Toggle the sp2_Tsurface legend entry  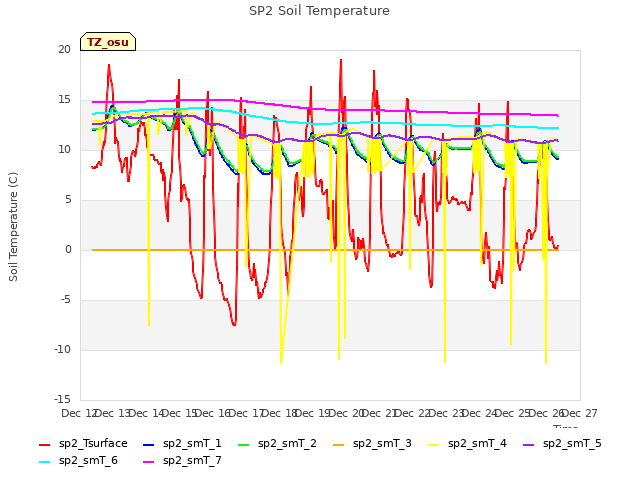click(83, 443)
